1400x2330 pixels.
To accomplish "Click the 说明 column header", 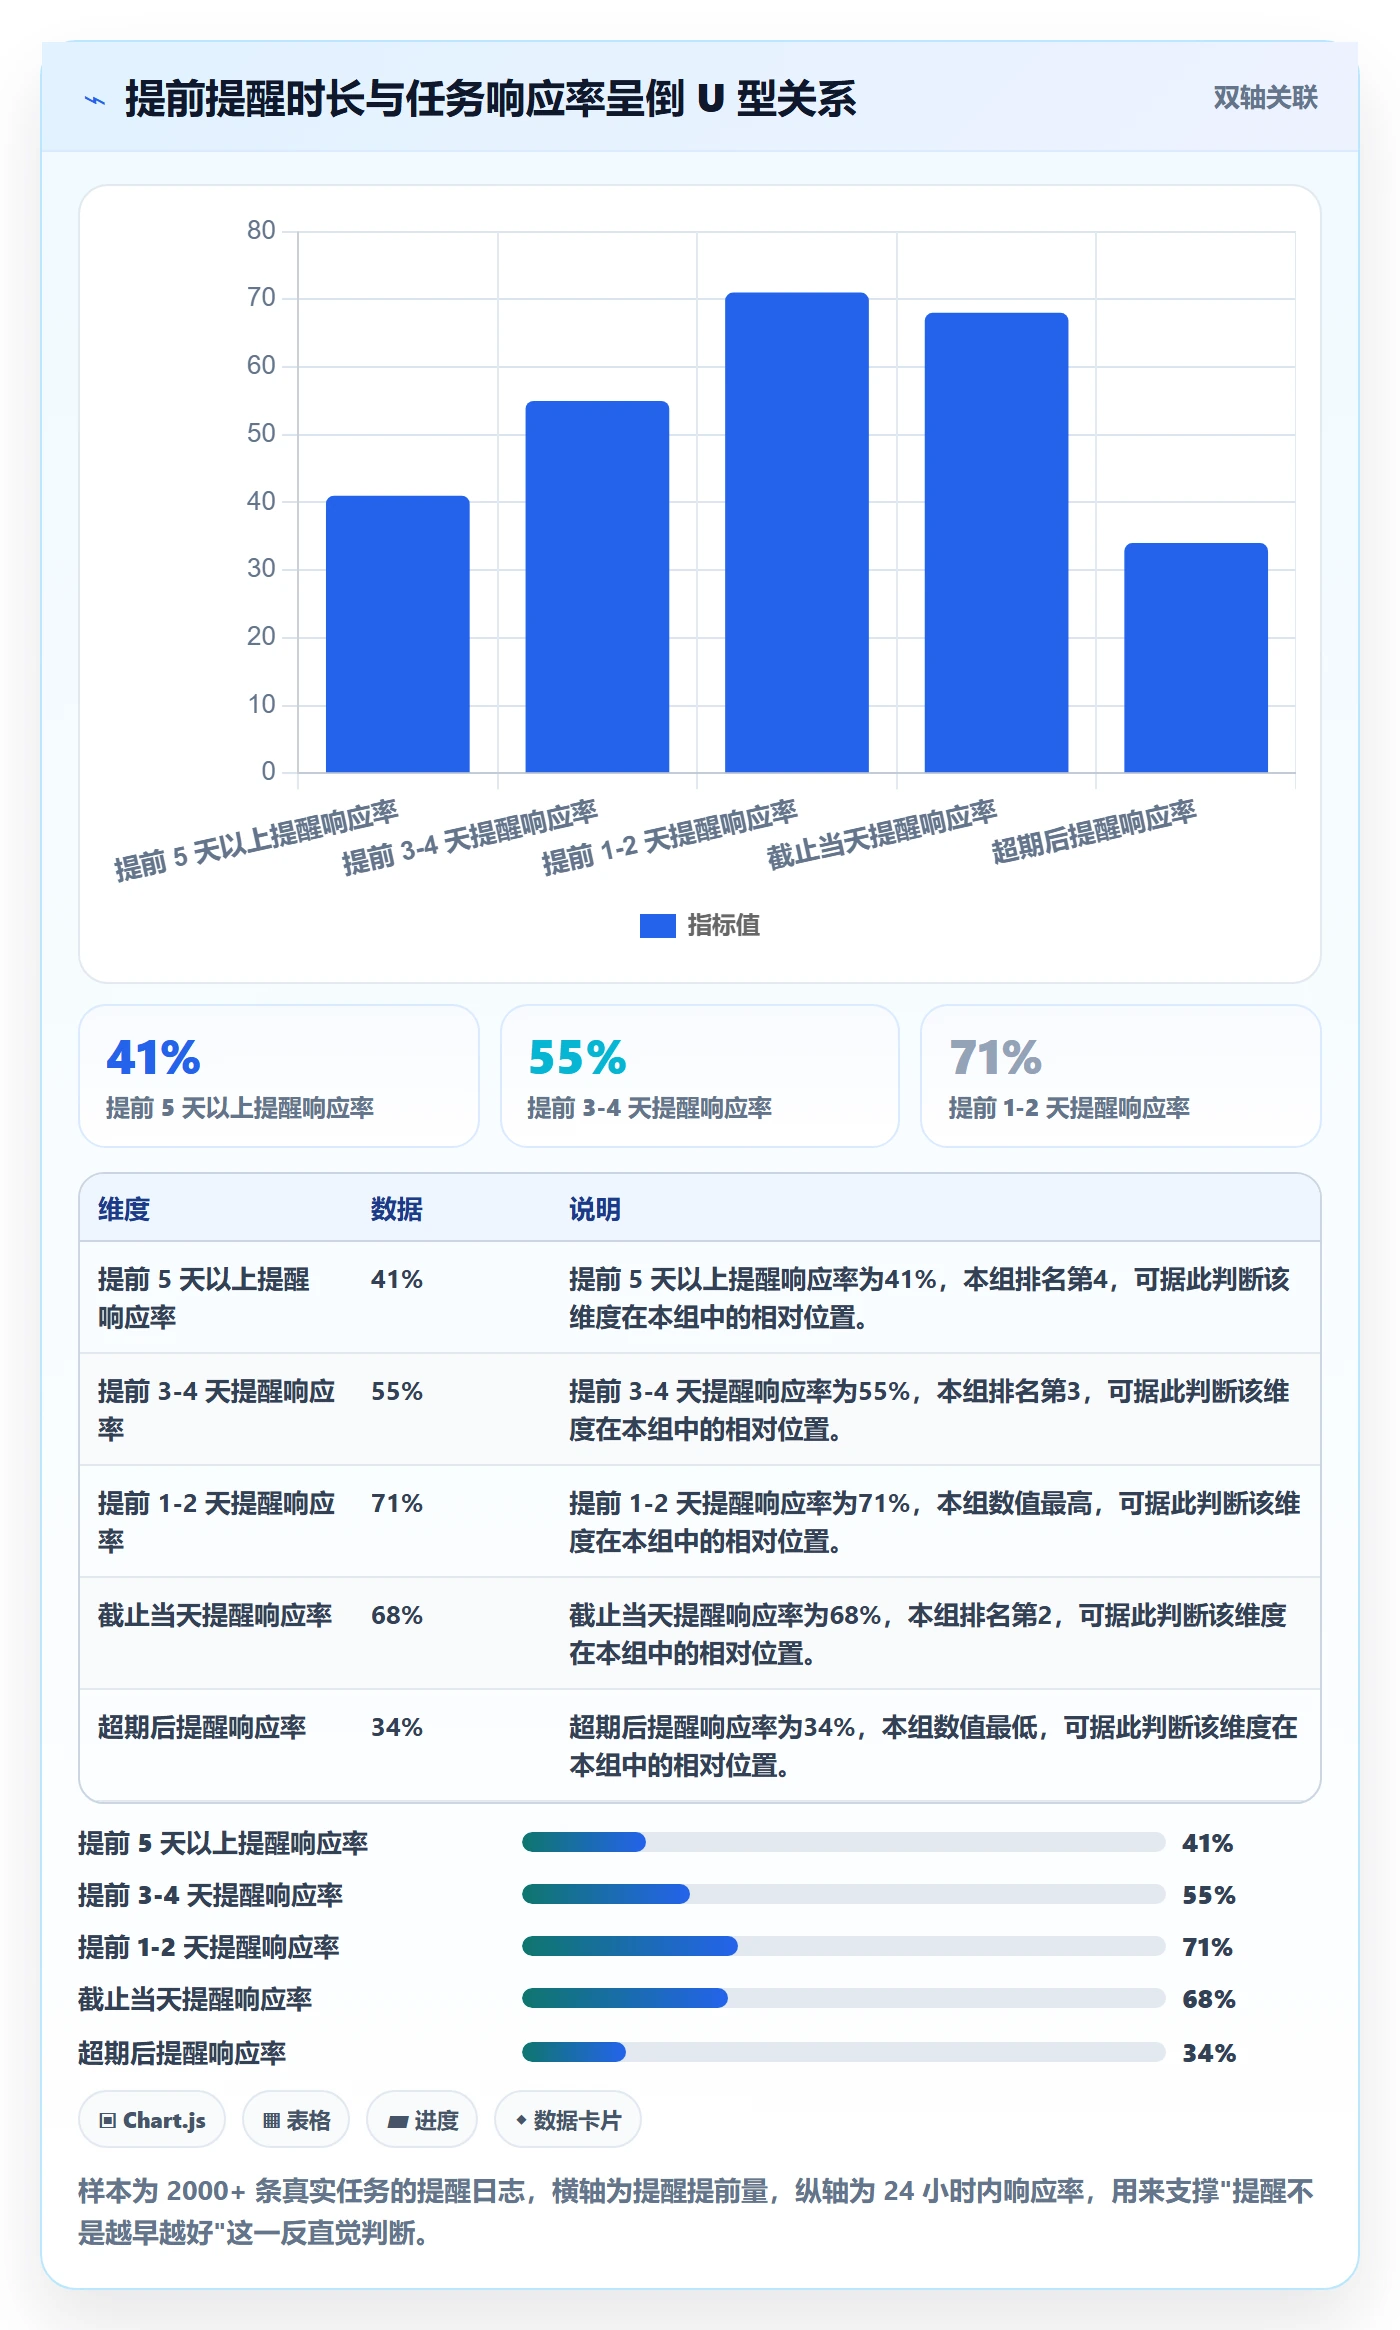I will coord(595,1209).
